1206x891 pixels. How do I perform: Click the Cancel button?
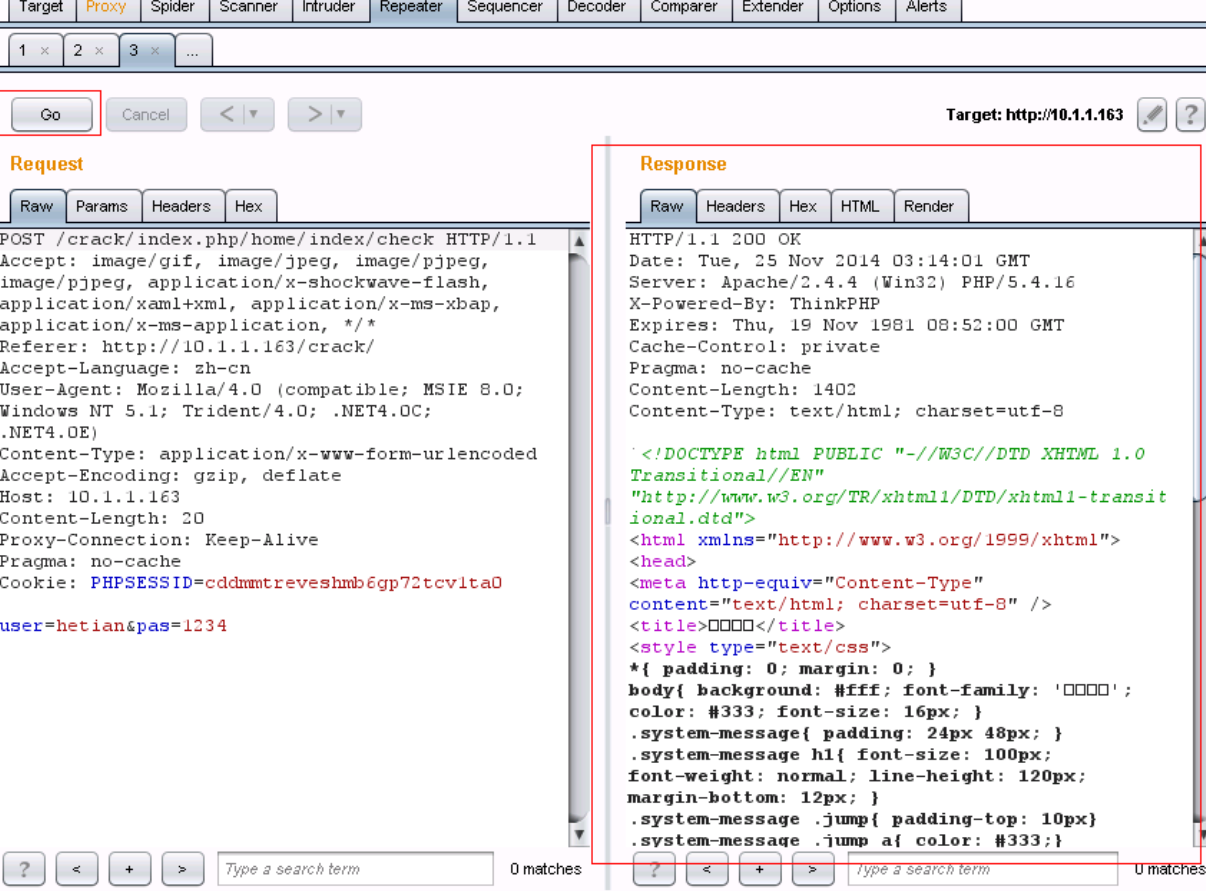[145, 115]
